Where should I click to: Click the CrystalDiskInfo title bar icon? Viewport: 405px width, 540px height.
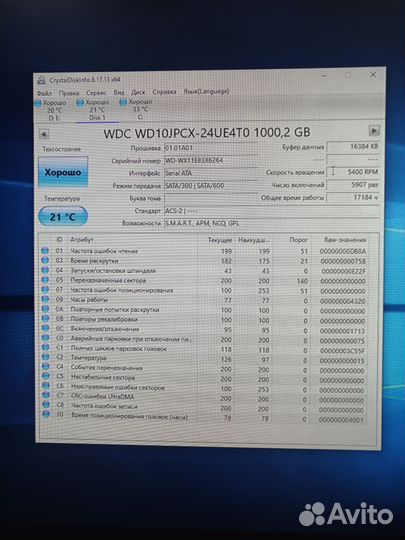click(x=42, y=81)
